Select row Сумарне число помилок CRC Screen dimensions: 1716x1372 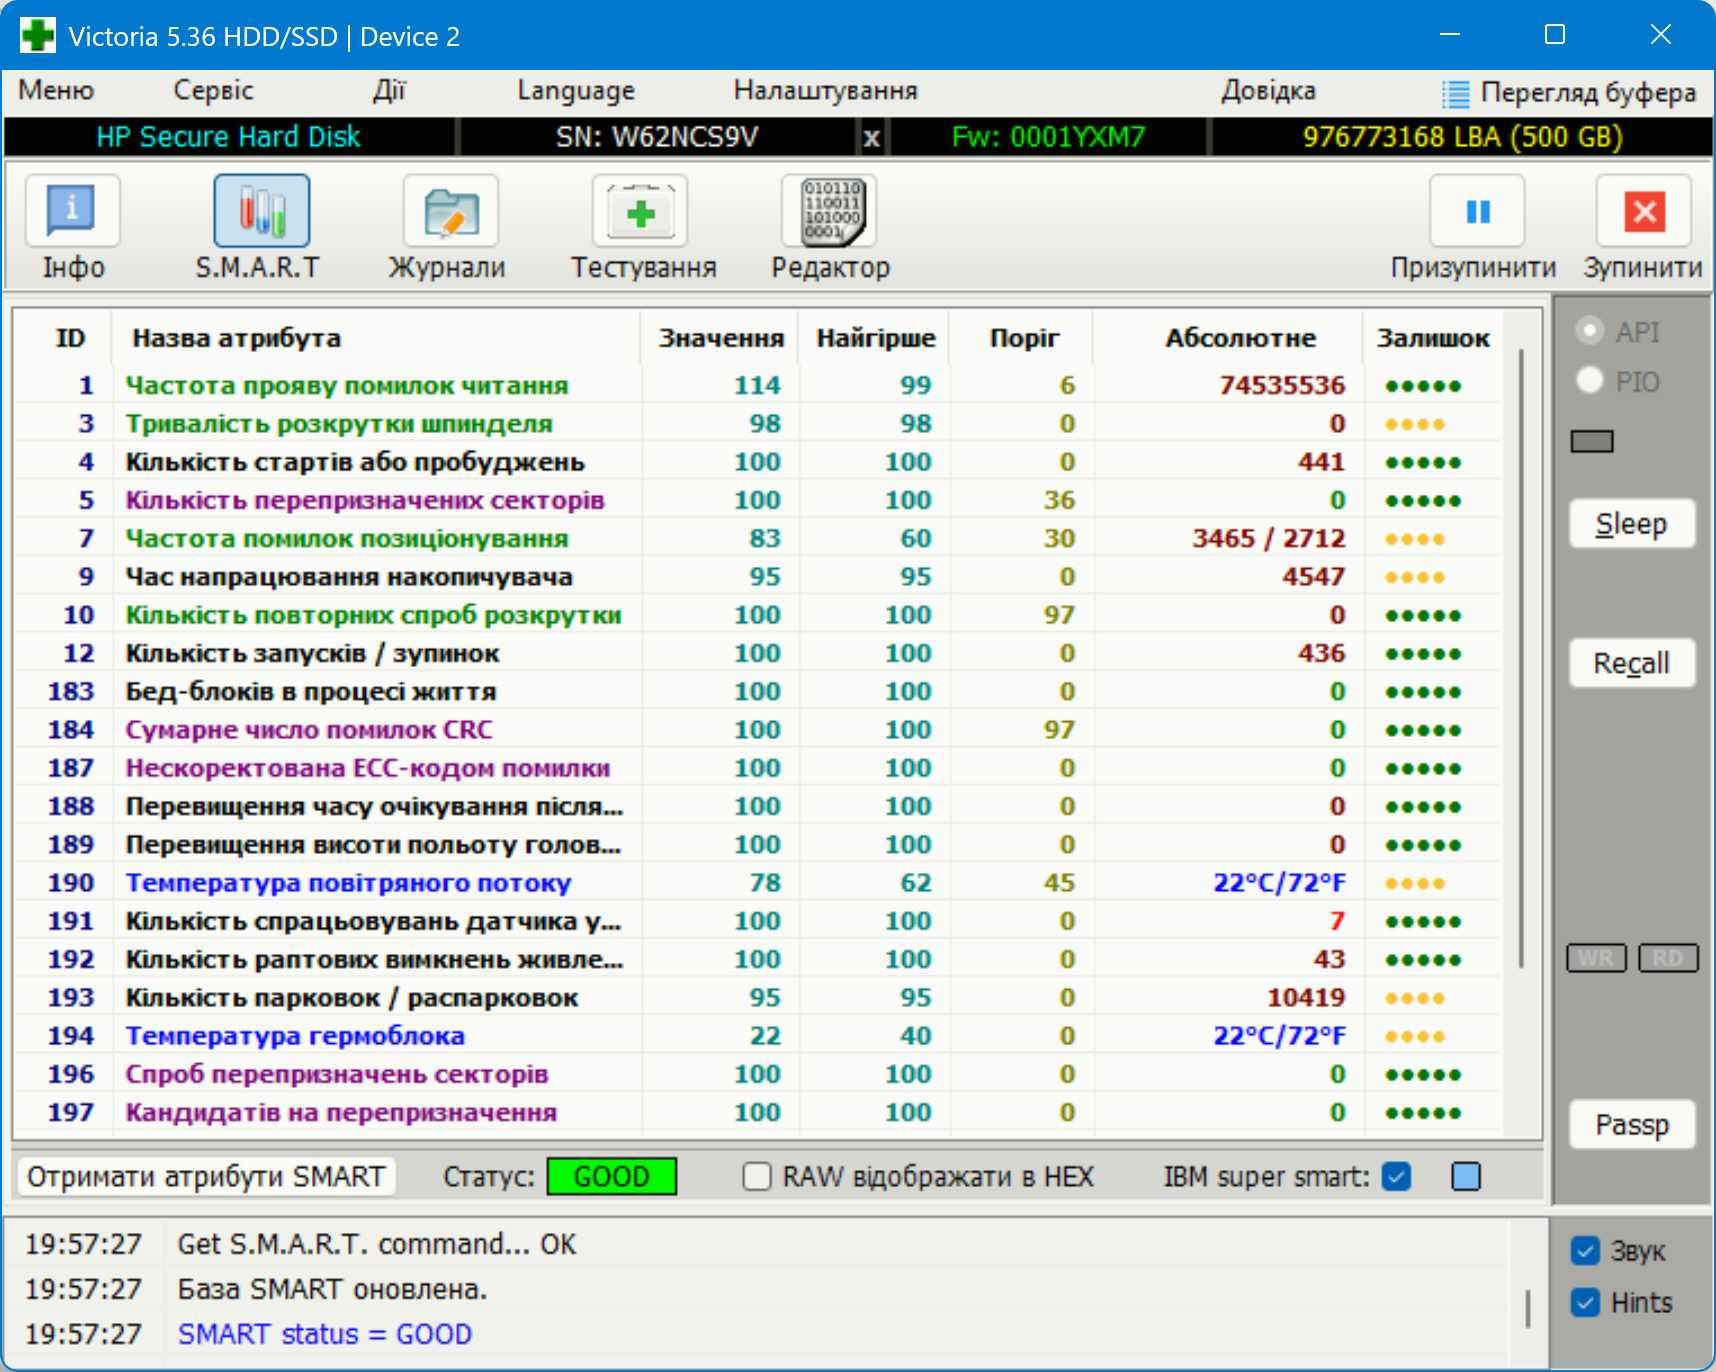click(x=758, y=729)
